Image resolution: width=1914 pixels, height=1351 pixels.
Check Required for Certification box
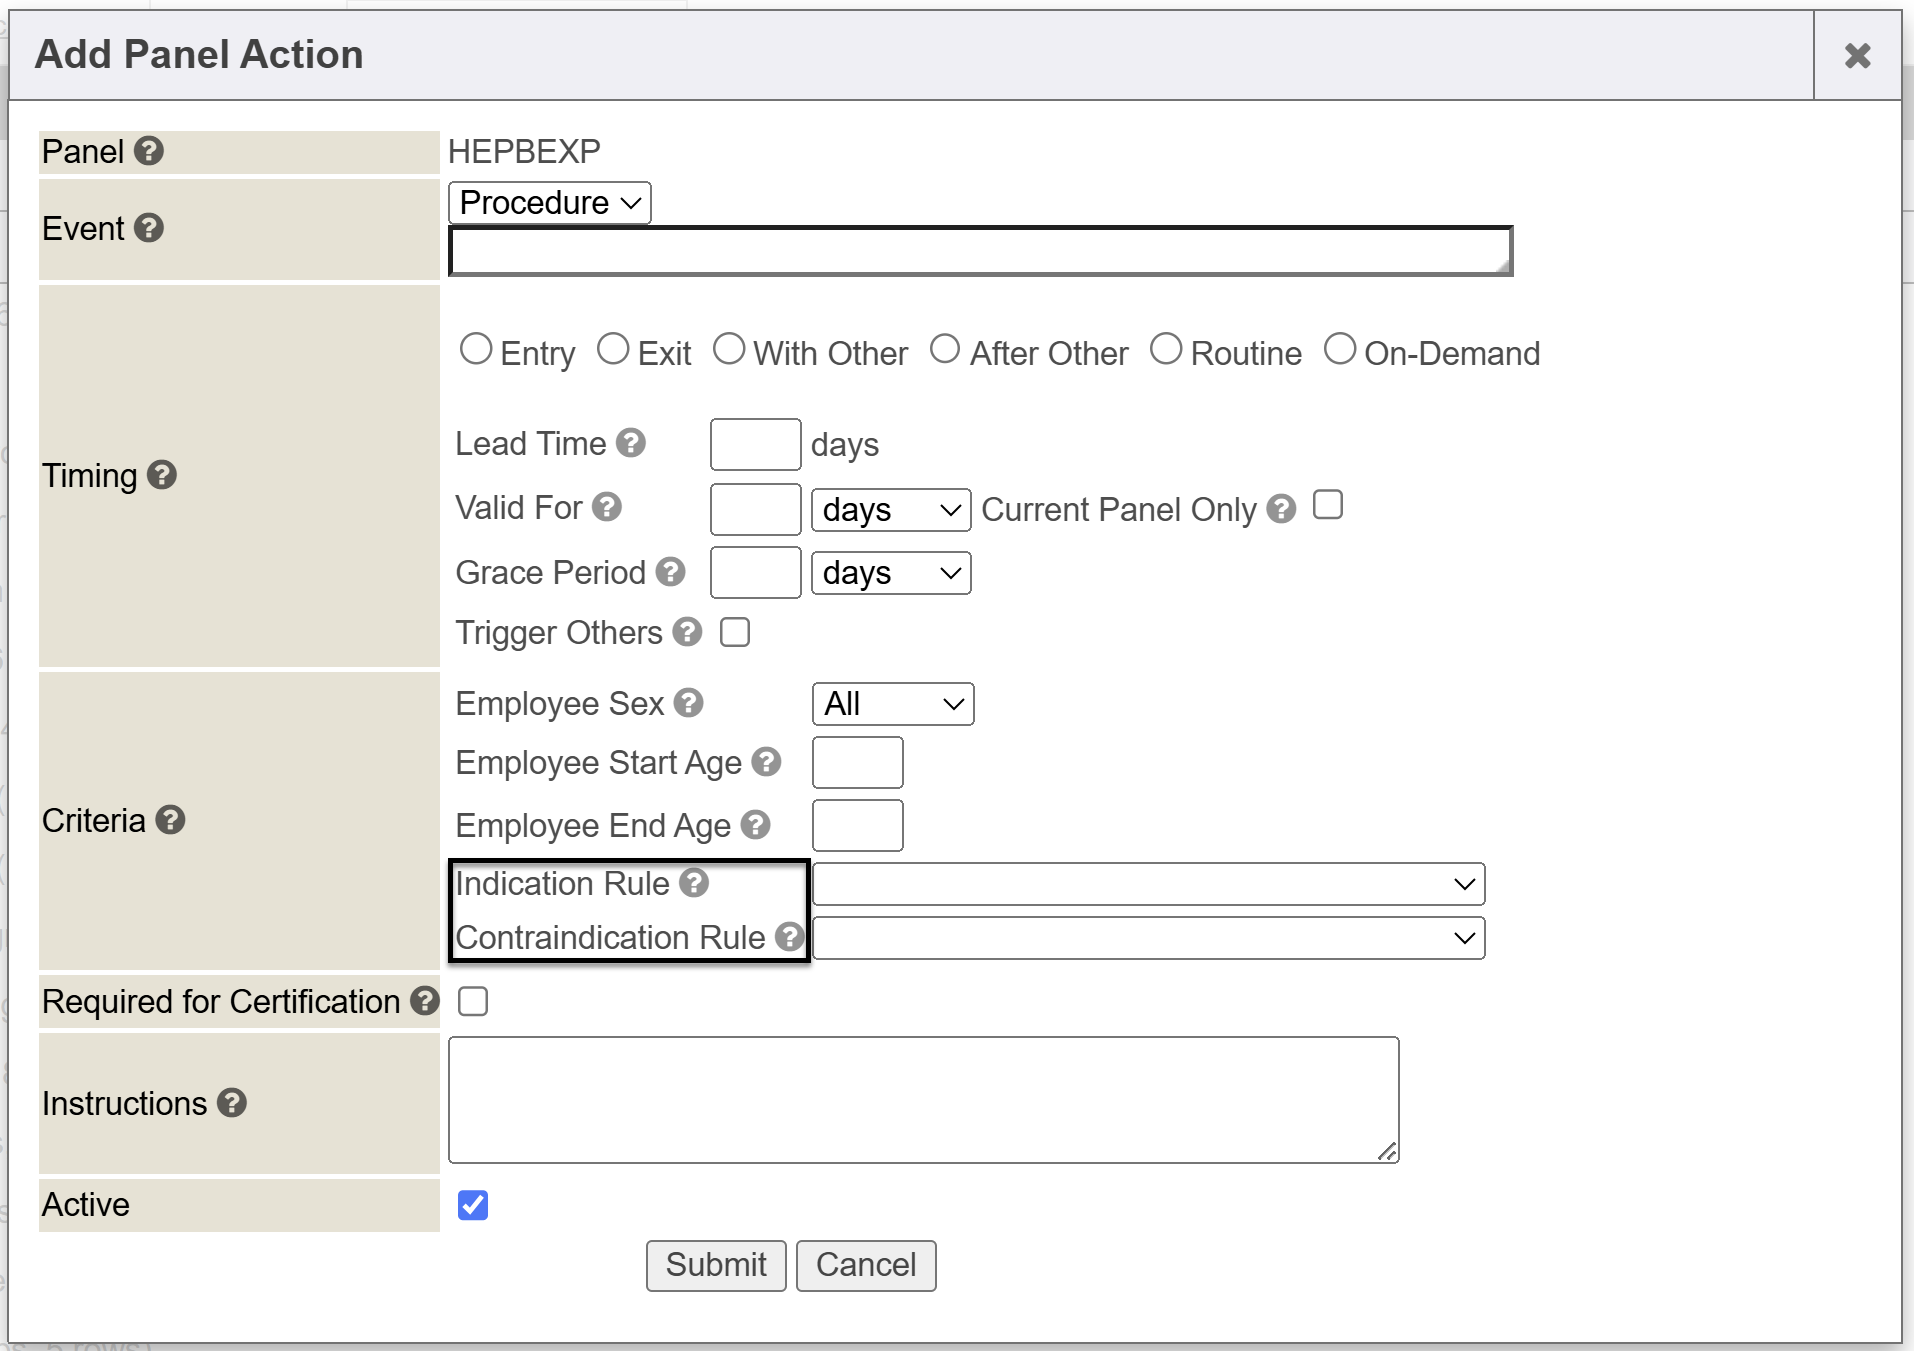pyautogui.click(x=473, y=1001)
